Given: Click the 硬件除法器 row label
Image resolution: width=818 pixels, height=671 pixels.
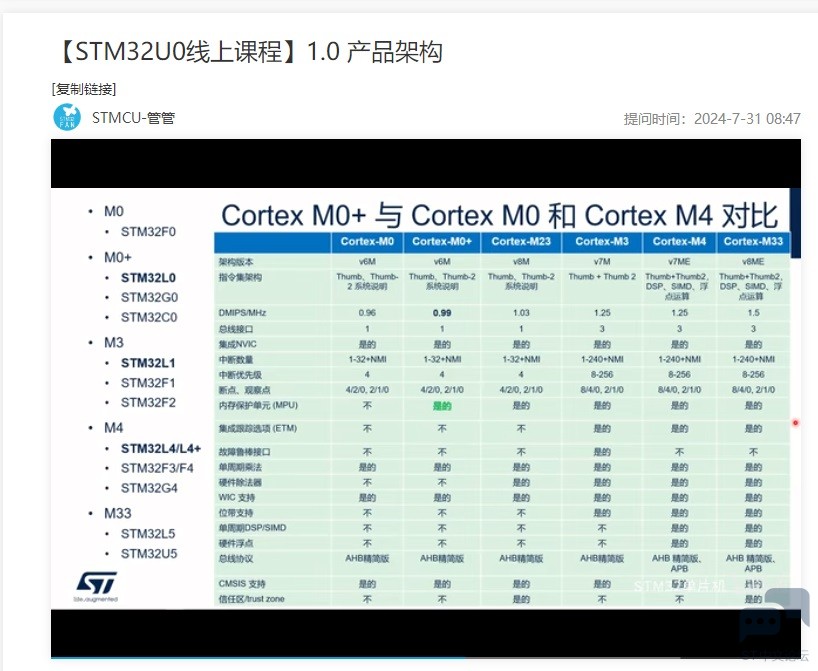Looking at the screenshot, I should tap(240, 482).
